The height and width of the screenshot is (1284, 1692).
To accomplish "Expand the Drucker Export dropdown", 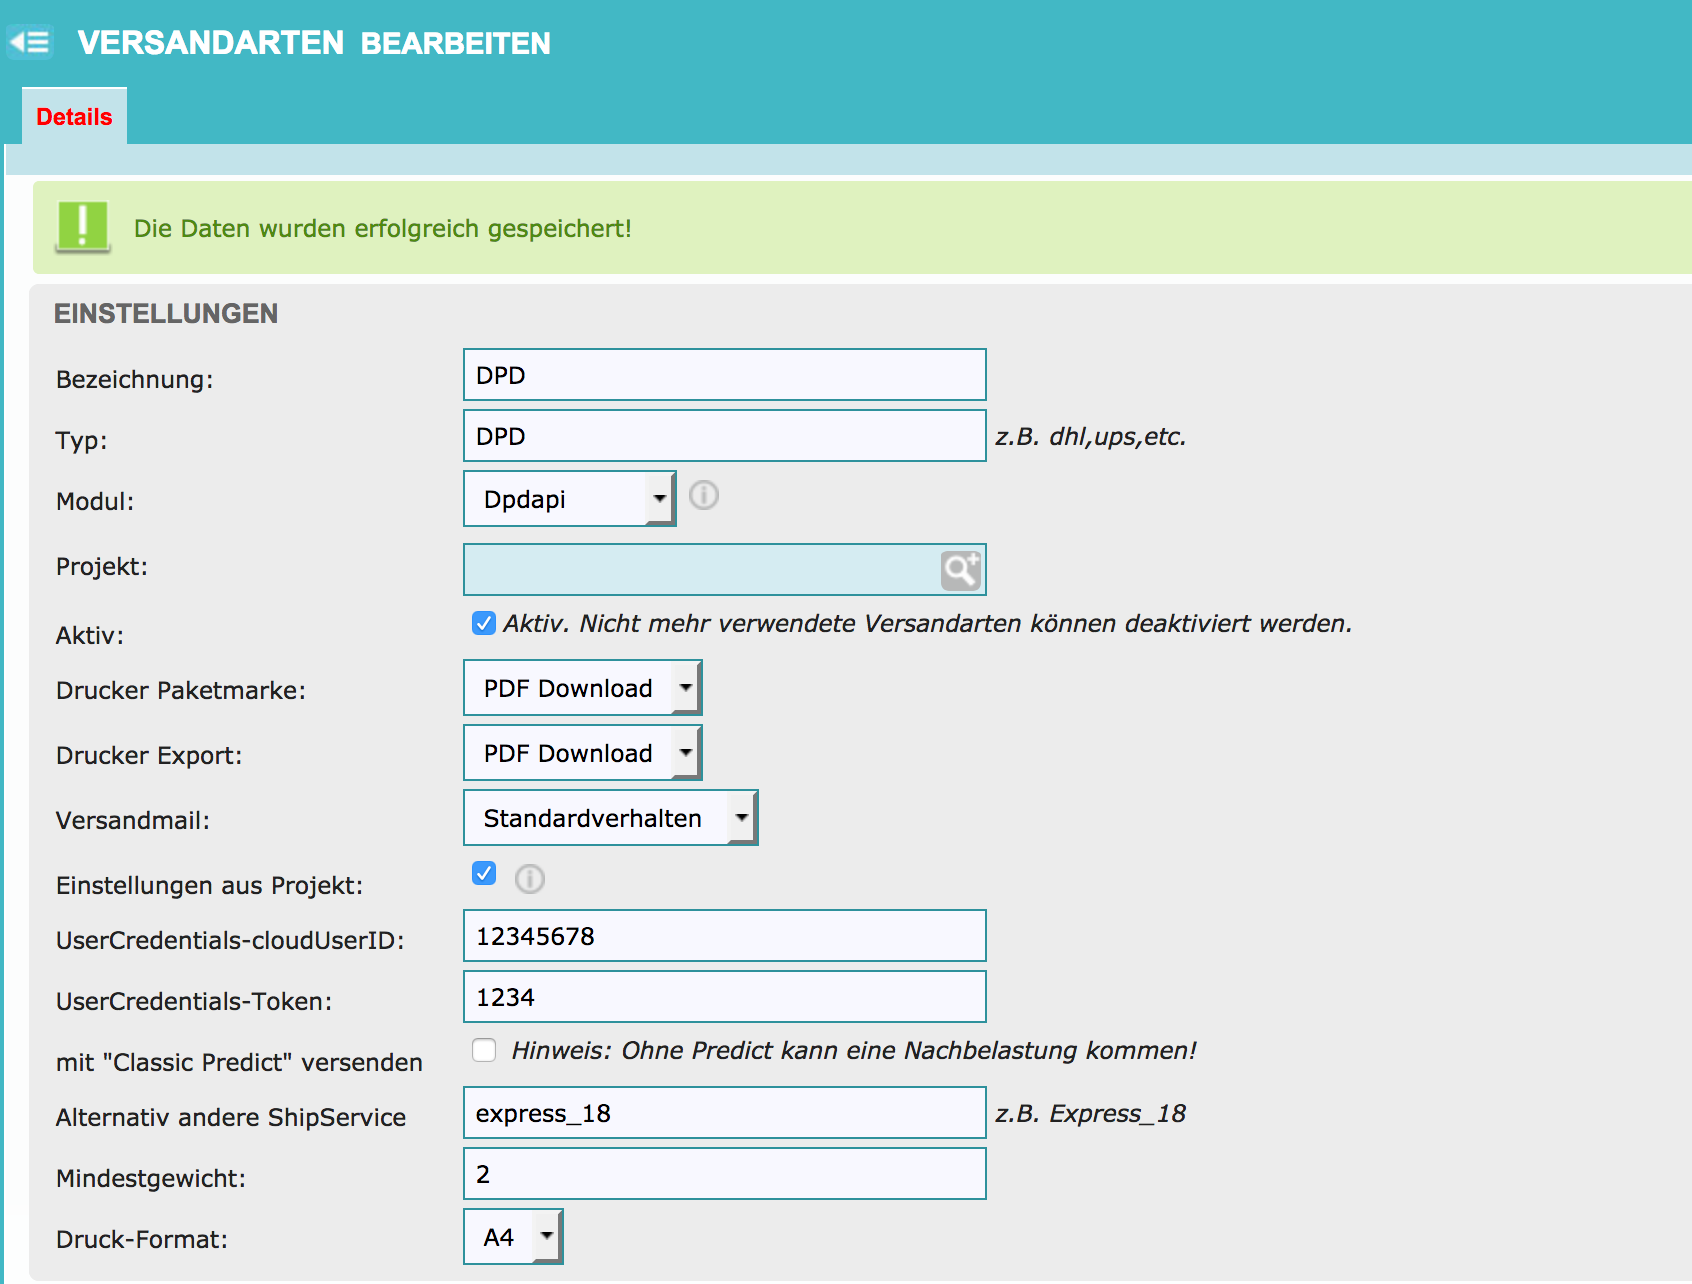I will pyautogui.click(x=582, y=753).
